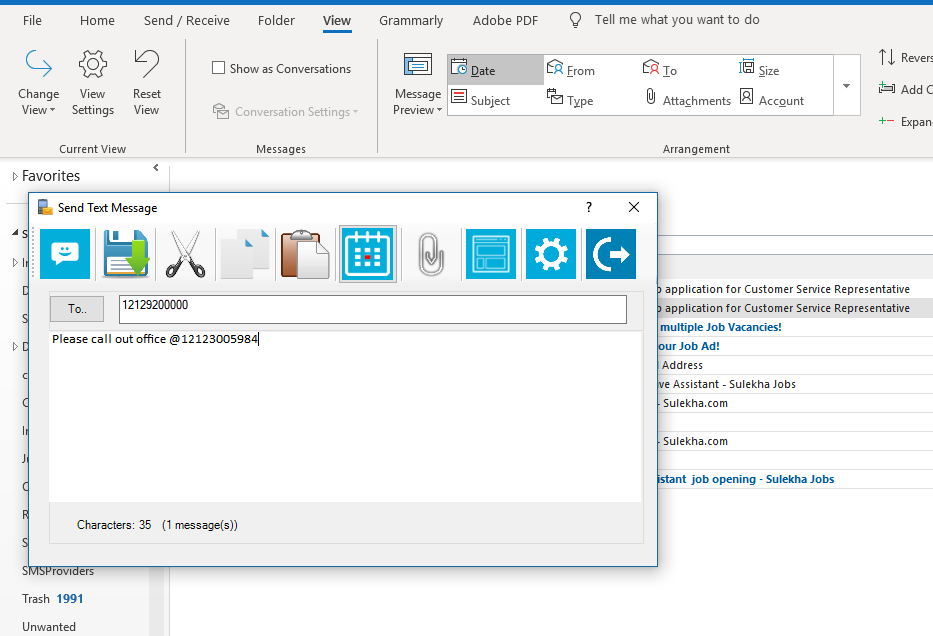Click the Reverse Sort arrows icon

[887, 57]
